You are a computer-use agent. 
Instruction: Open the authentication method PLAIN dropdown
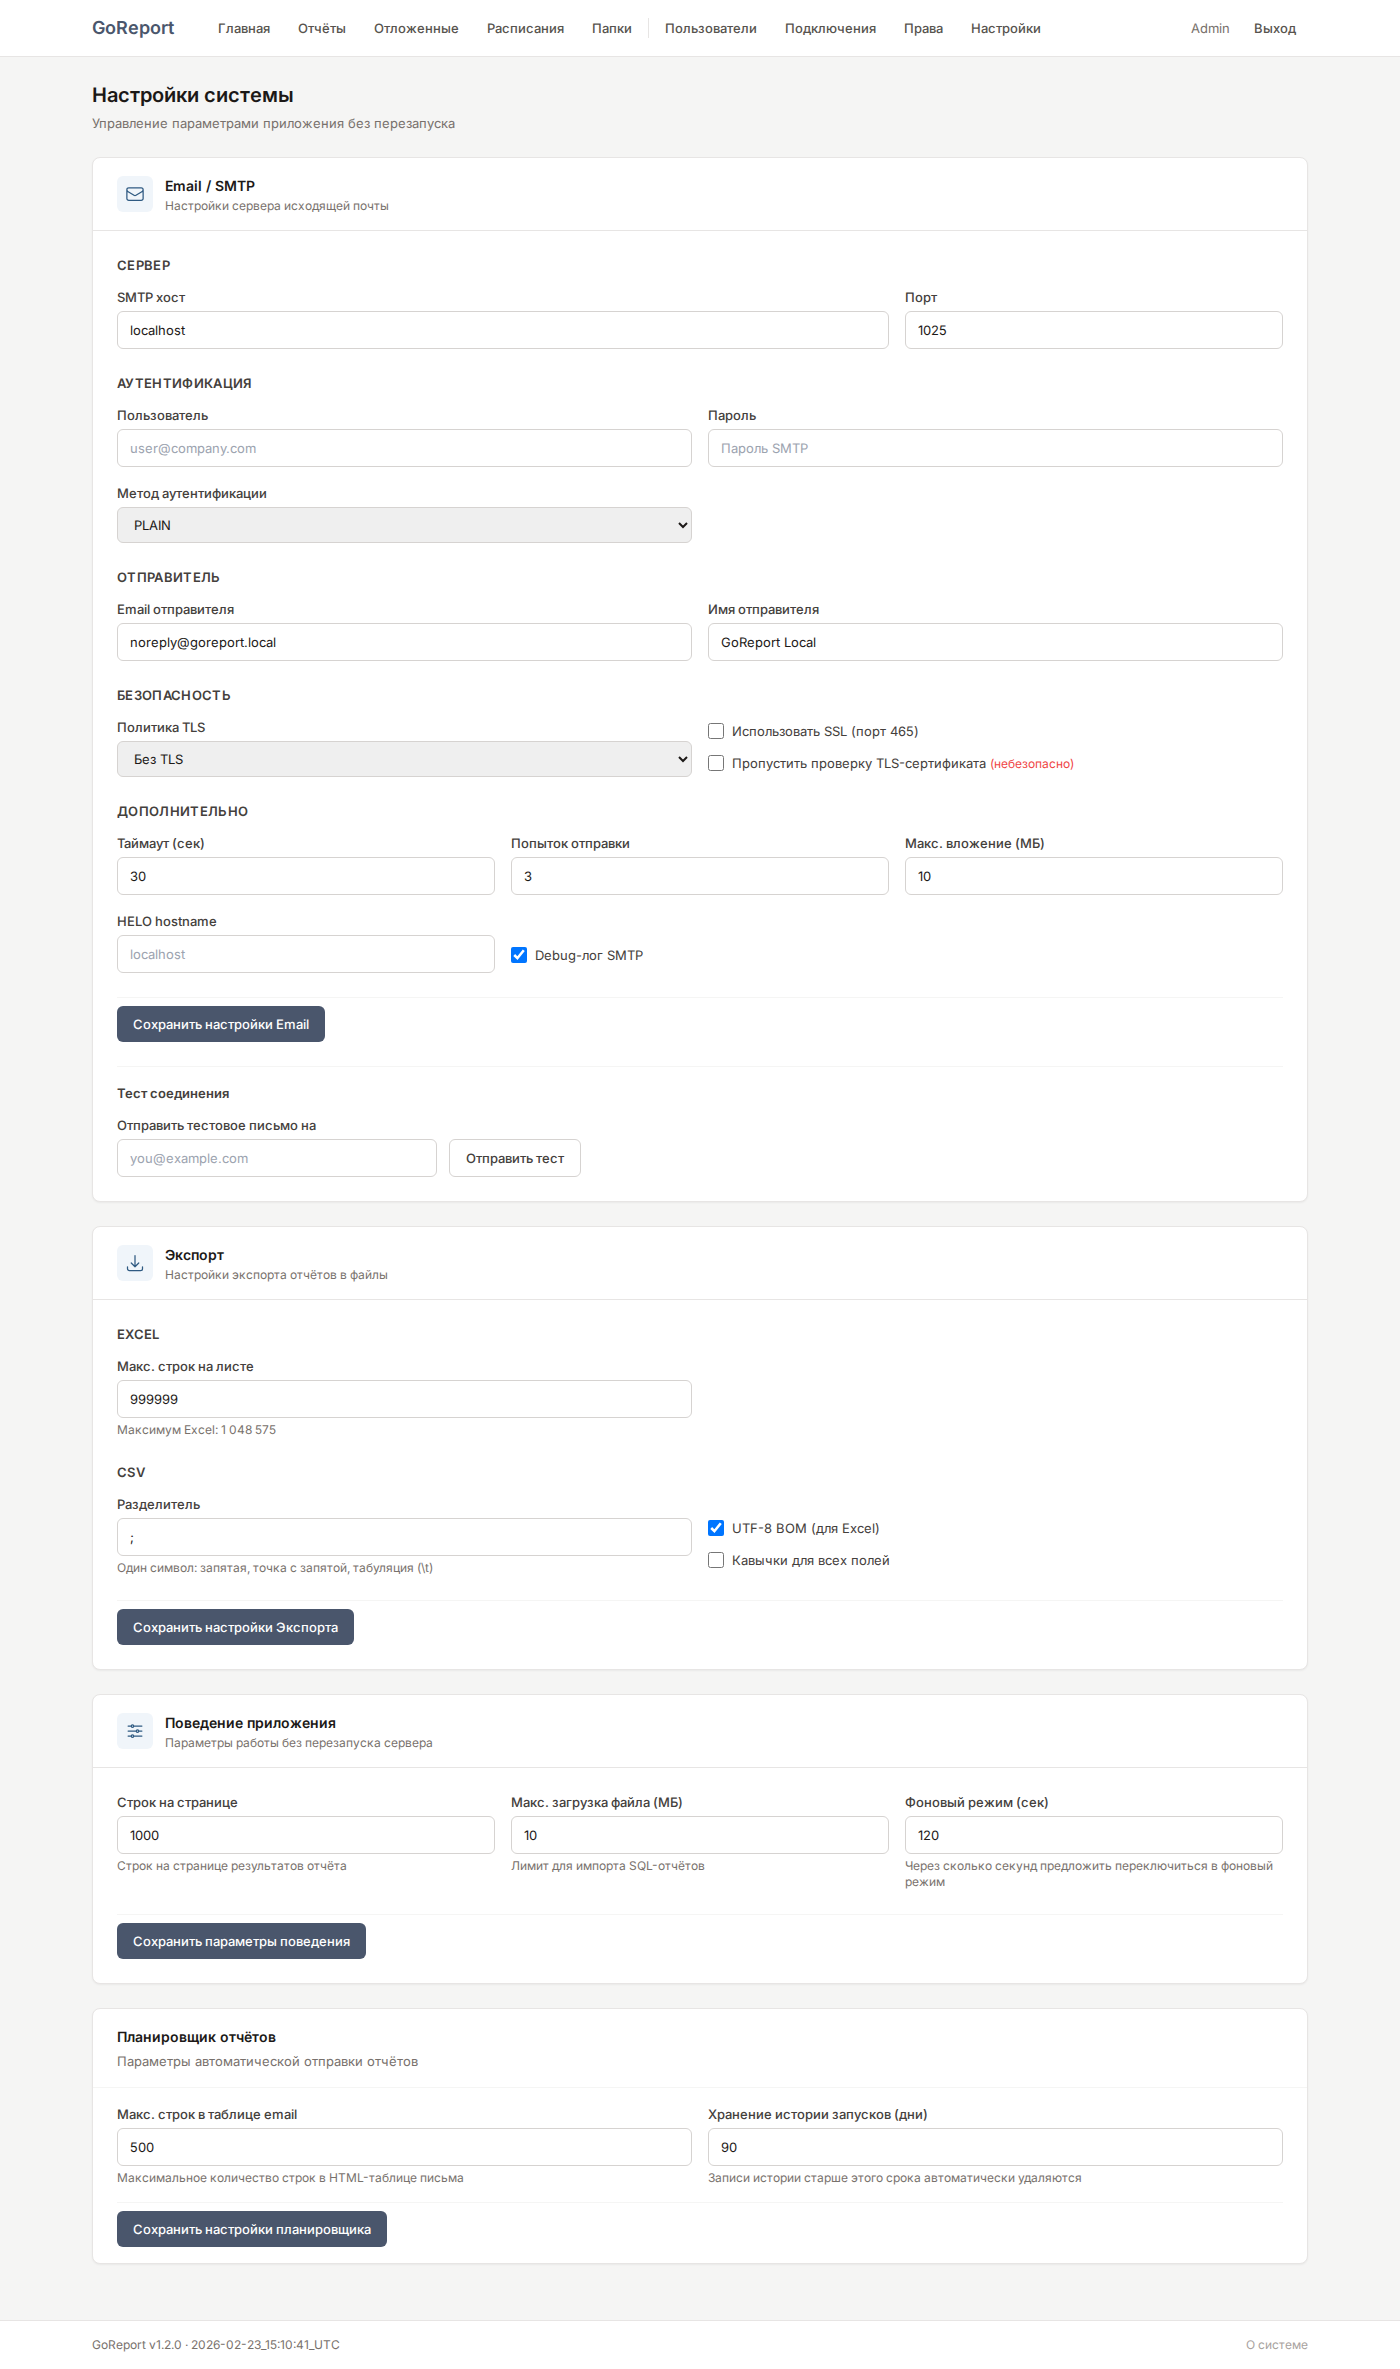click(x=404, y=525)
